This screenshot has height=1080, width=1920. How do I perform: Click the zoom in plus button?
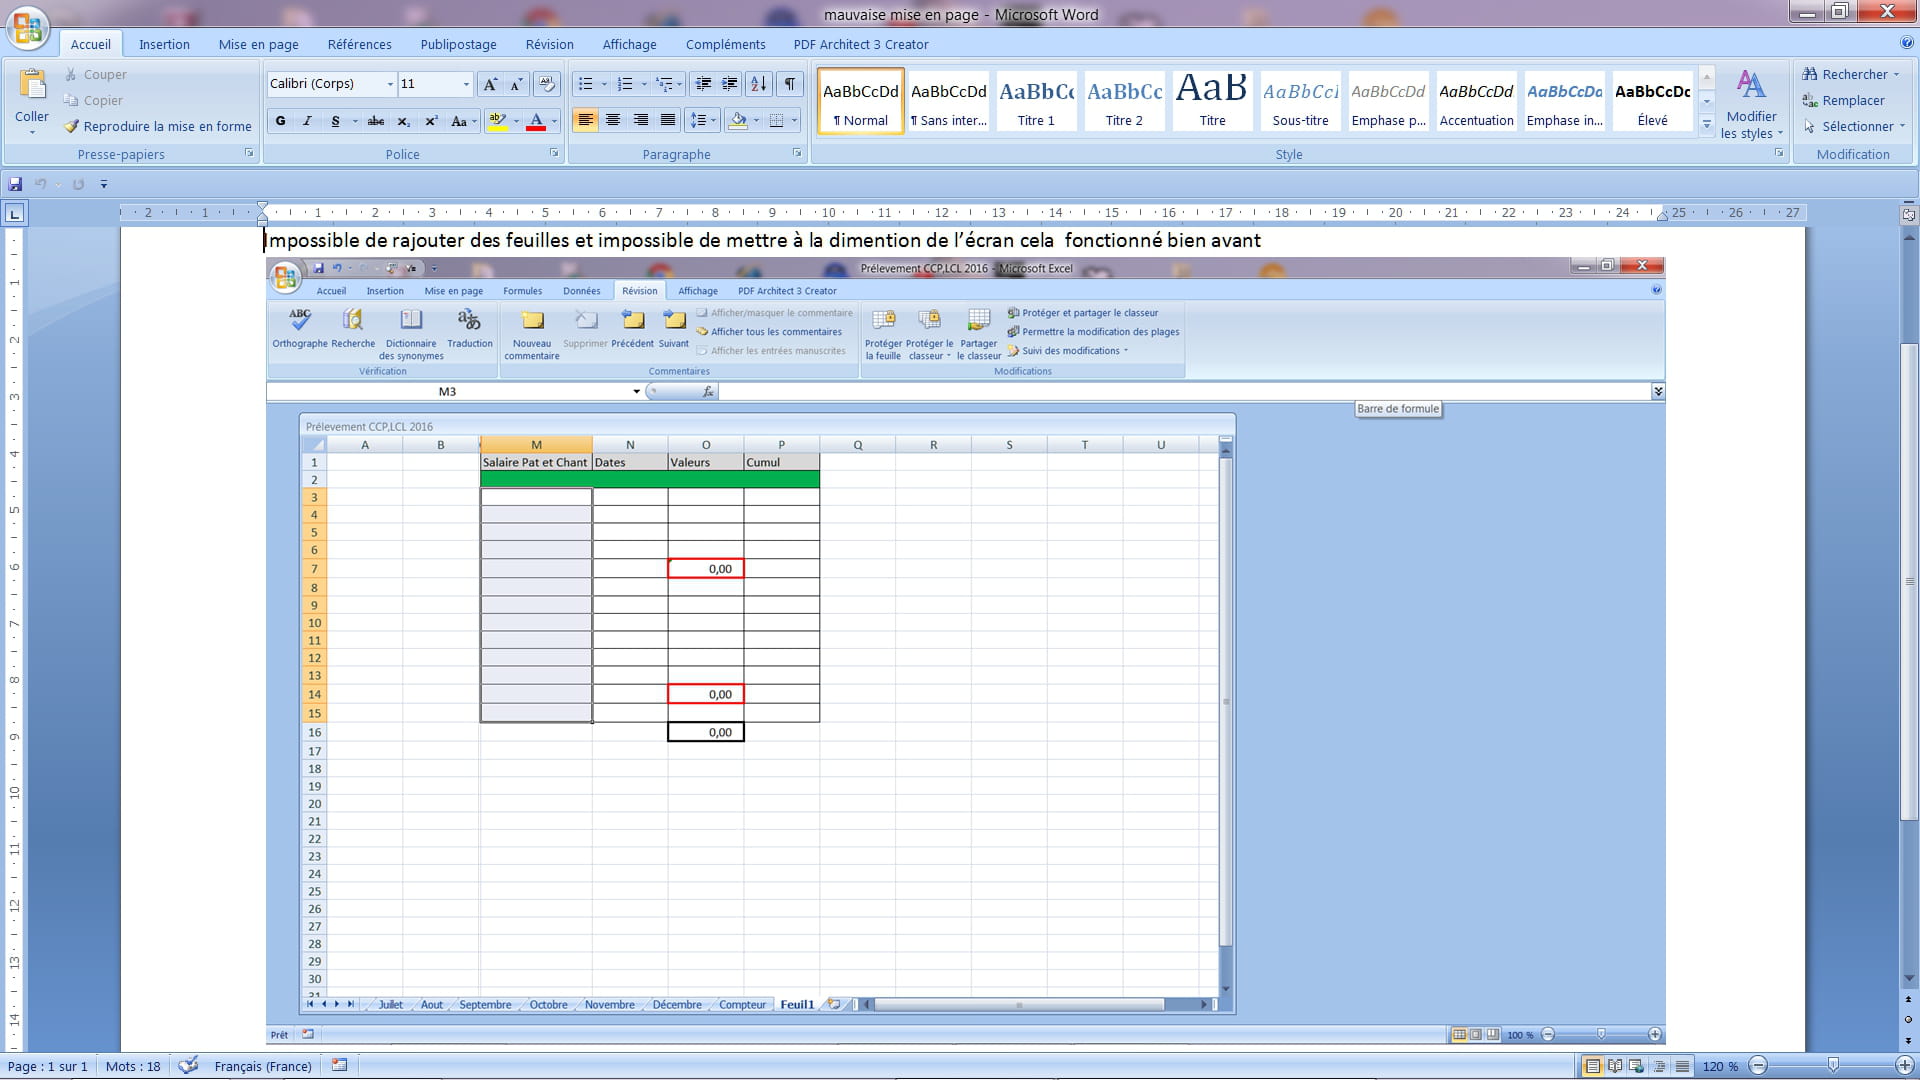click(1905, 1066)
